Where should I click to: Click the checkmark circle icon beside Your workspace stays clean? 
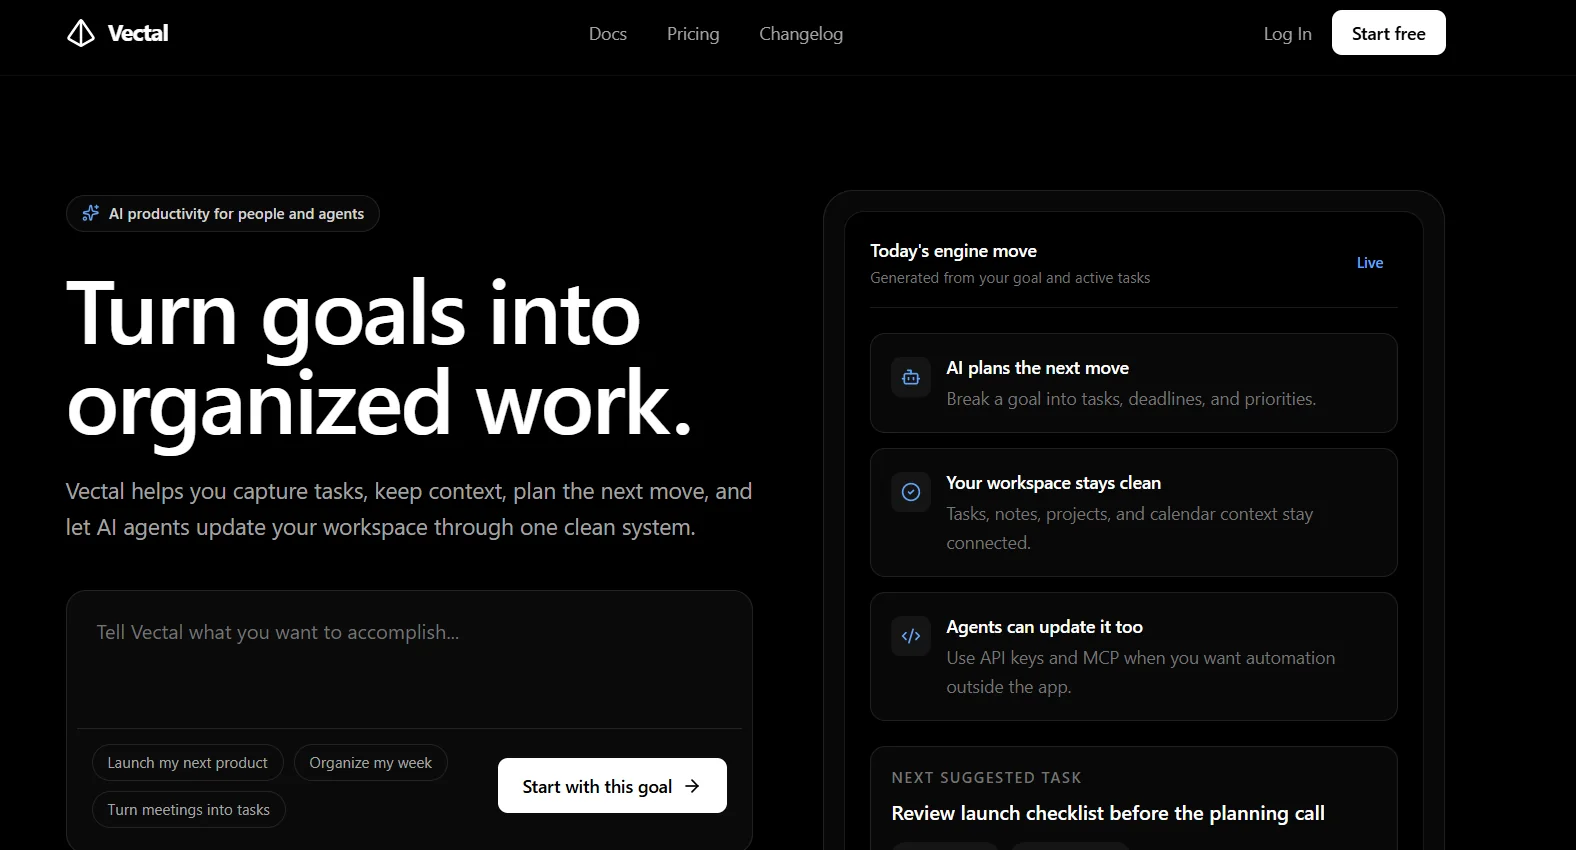pos(911,492)
